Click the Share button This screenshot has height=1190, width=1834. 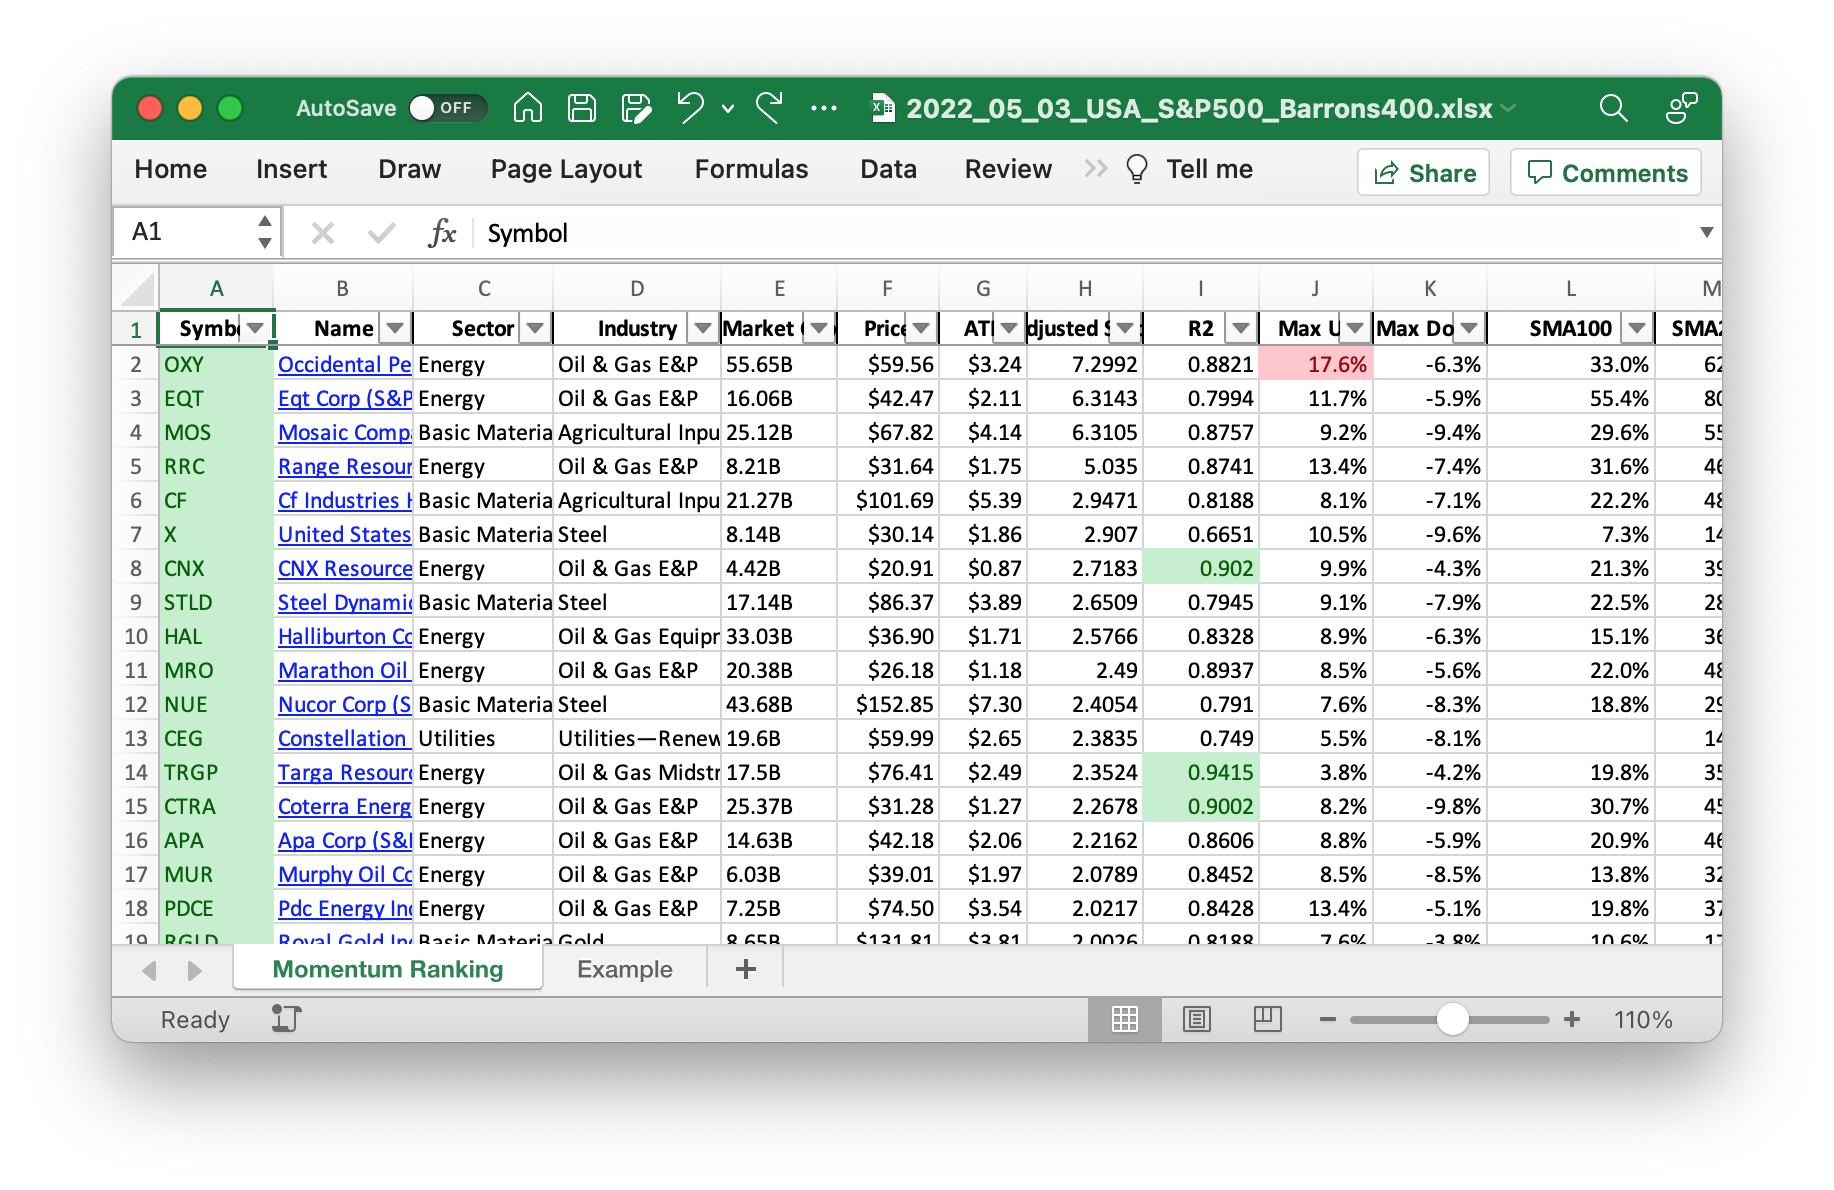tap(1424, 173)
